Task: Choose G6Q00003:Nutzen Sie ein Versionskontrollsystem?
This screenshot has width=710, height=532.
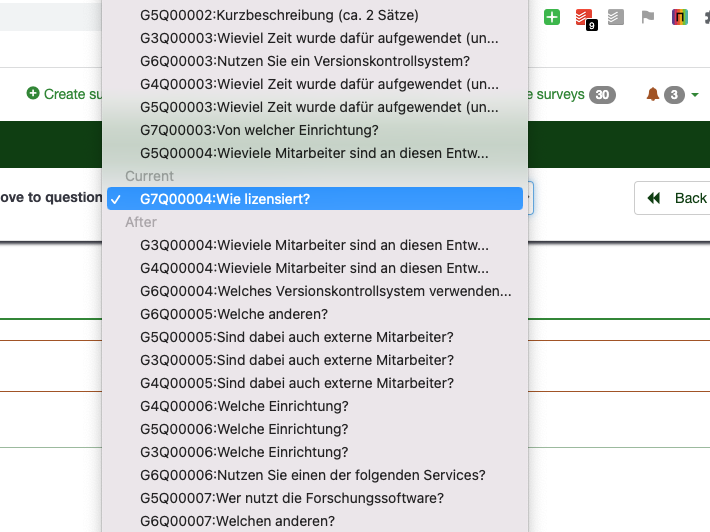Action: (315, 61)
